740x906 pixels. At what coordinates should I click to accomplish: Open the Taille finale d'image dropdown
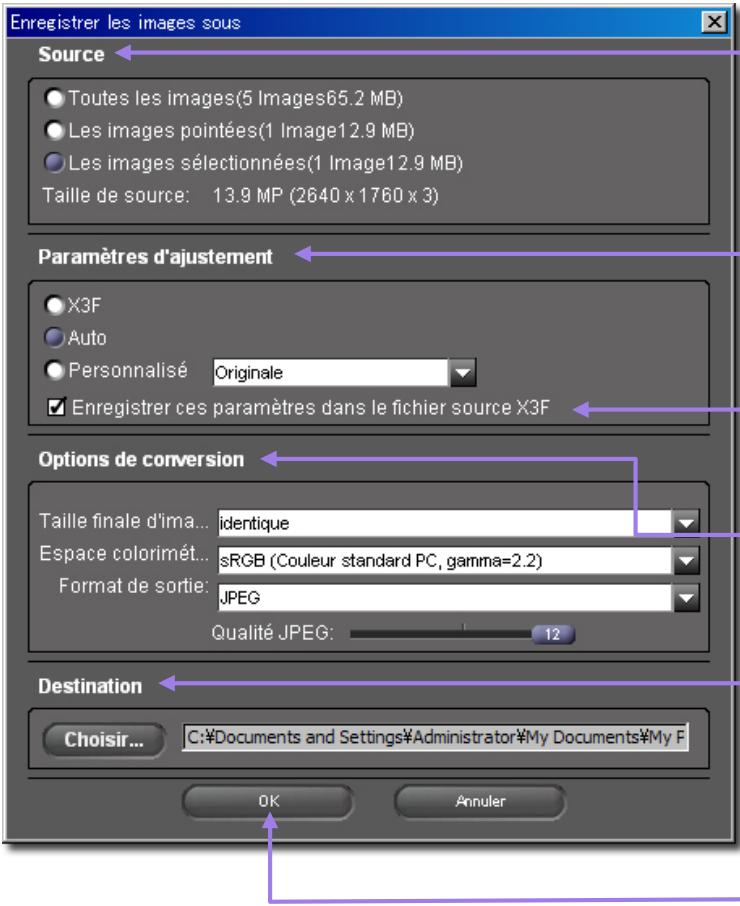click(459, 523)
